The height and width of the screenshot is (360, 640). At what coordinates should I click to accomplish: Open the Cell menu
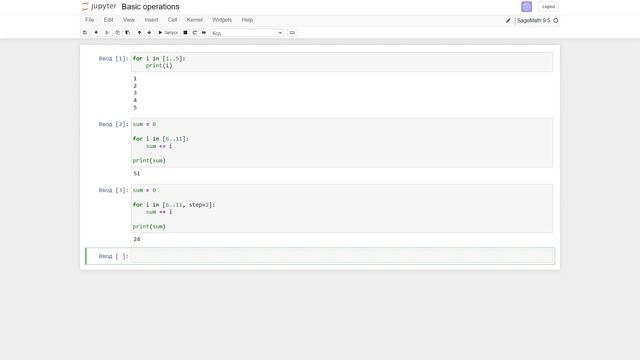coord(172,20)
